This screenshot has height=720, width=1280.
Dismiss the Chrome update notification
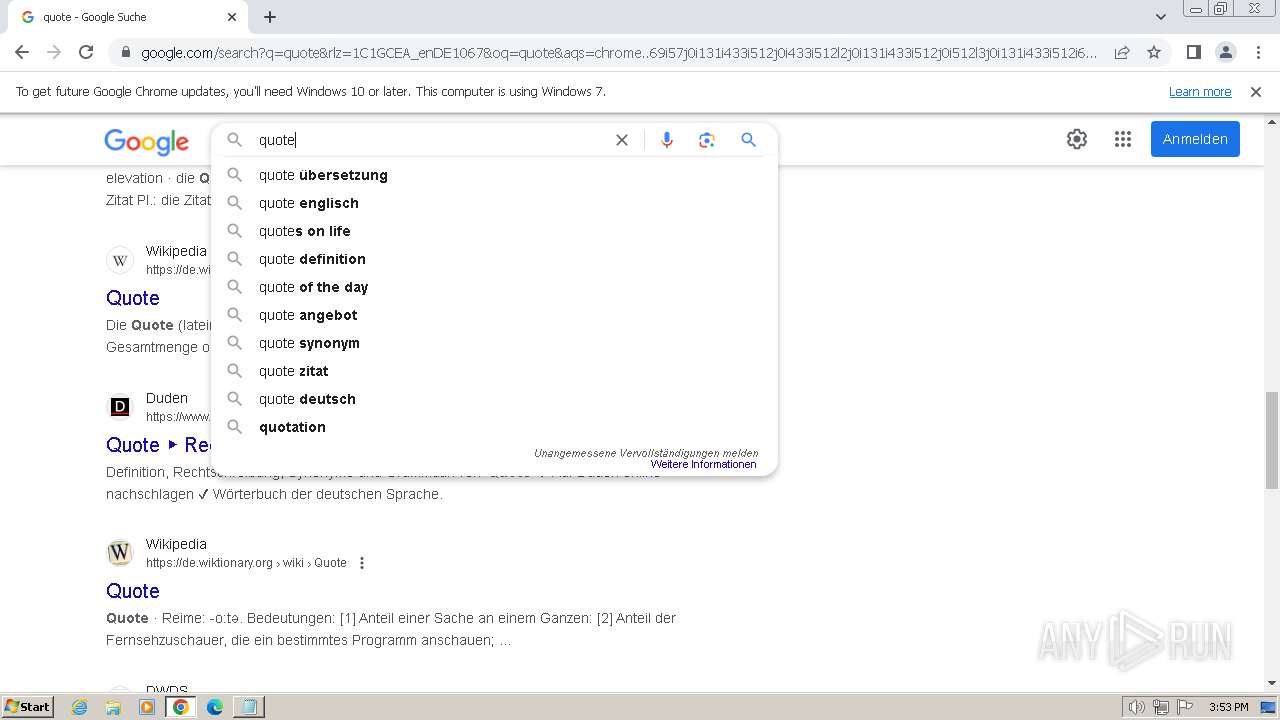1256,92
